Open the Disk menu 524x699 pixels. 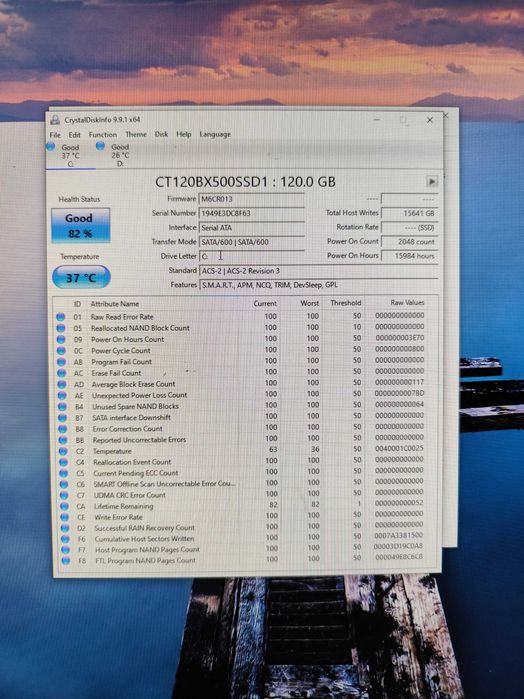point(161,134)
